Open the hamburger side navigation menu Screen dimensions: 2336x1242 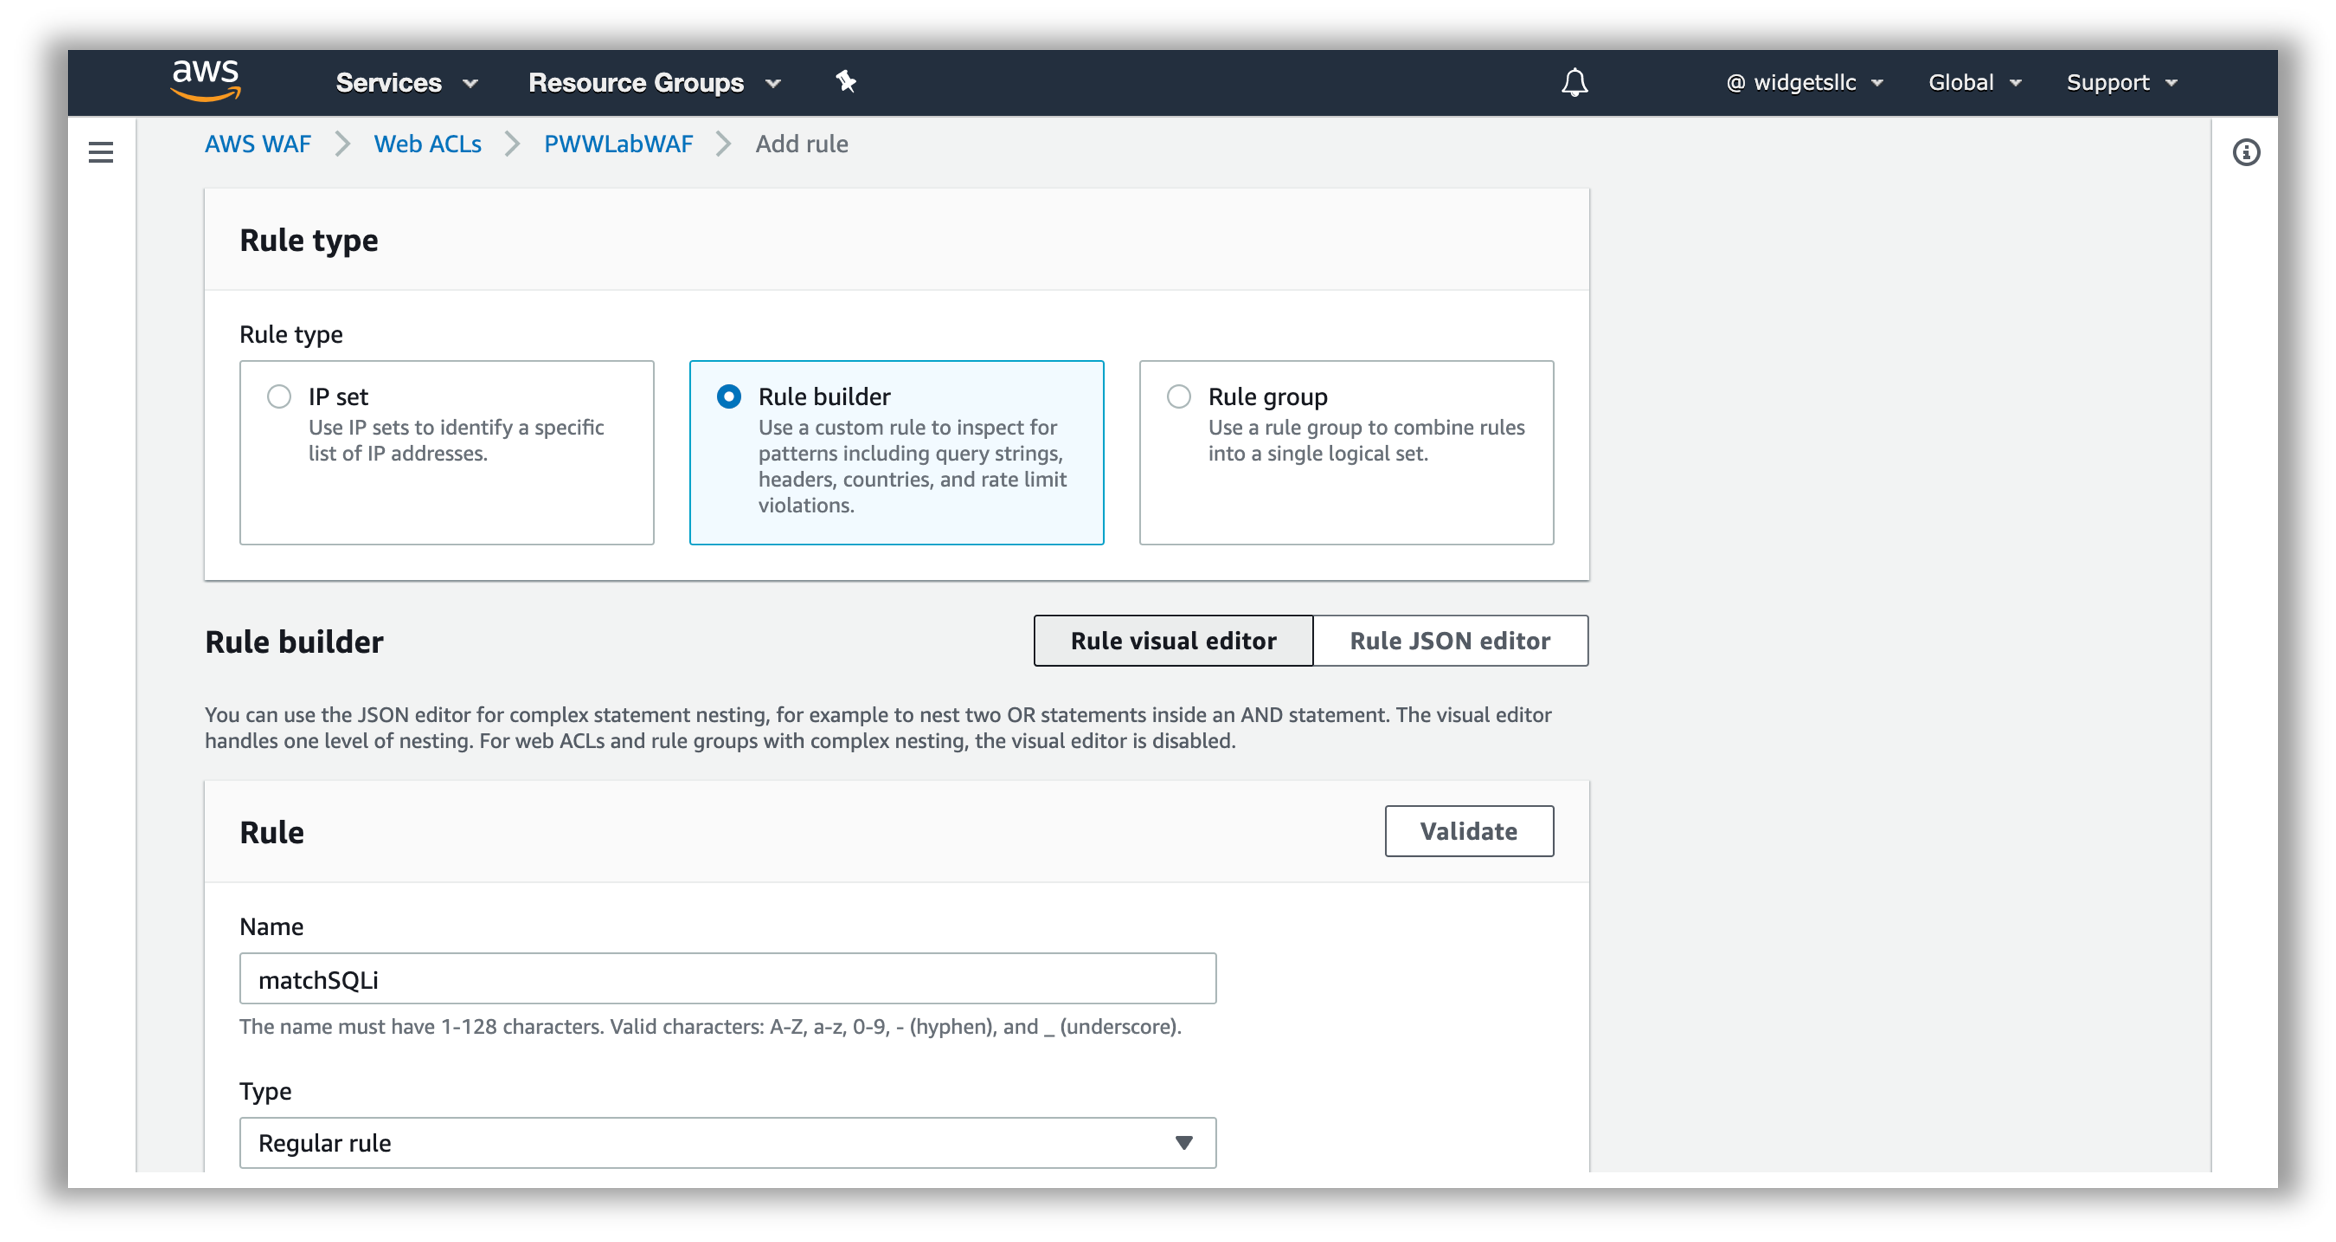(101, 152)
